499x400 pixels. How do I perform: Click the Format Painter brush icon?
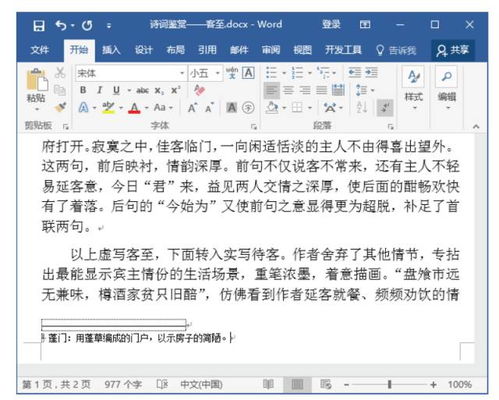point(60,107)
